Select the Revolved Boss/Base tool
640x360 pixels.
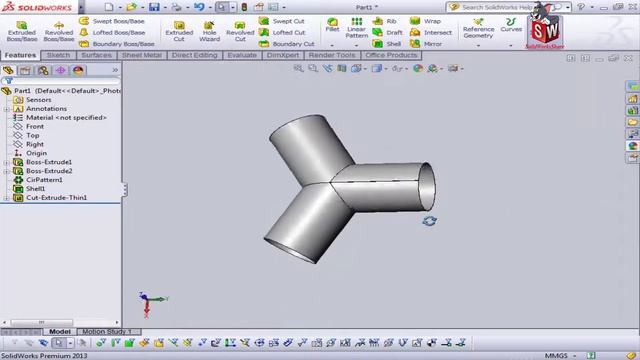point(59,31)
